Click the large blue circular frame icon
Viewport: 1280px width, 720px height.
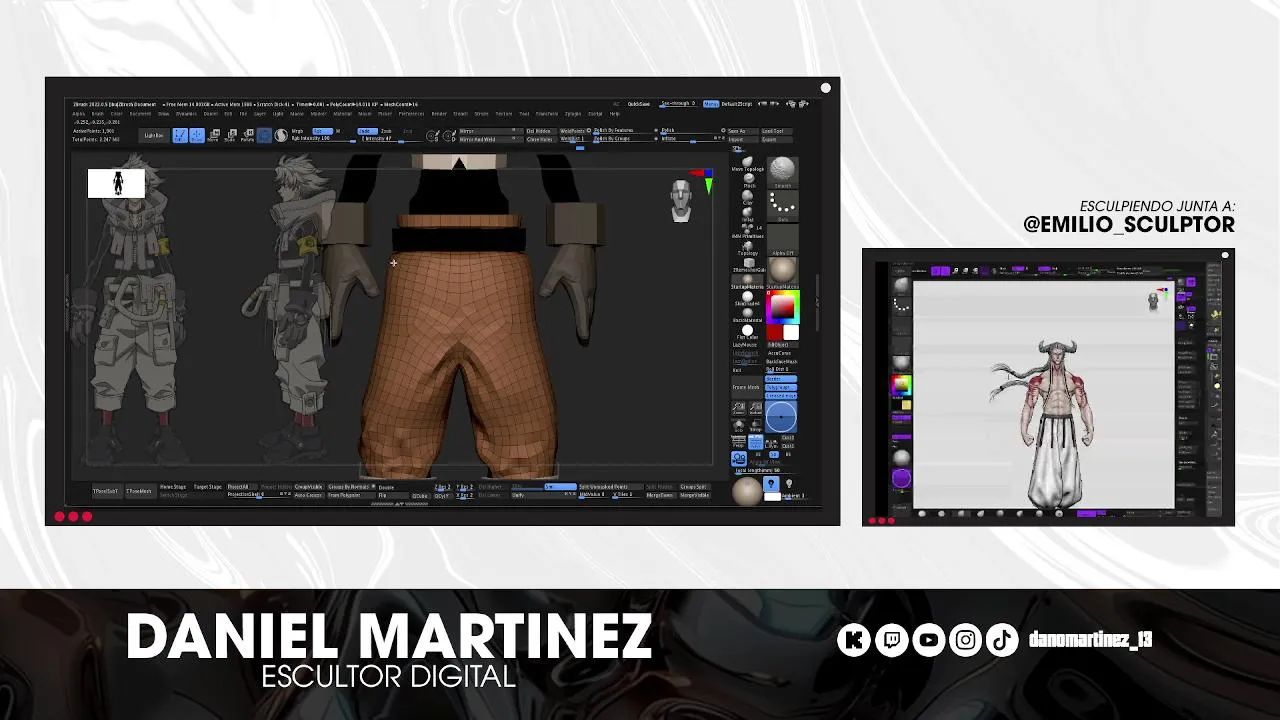[x=781, y=416]
